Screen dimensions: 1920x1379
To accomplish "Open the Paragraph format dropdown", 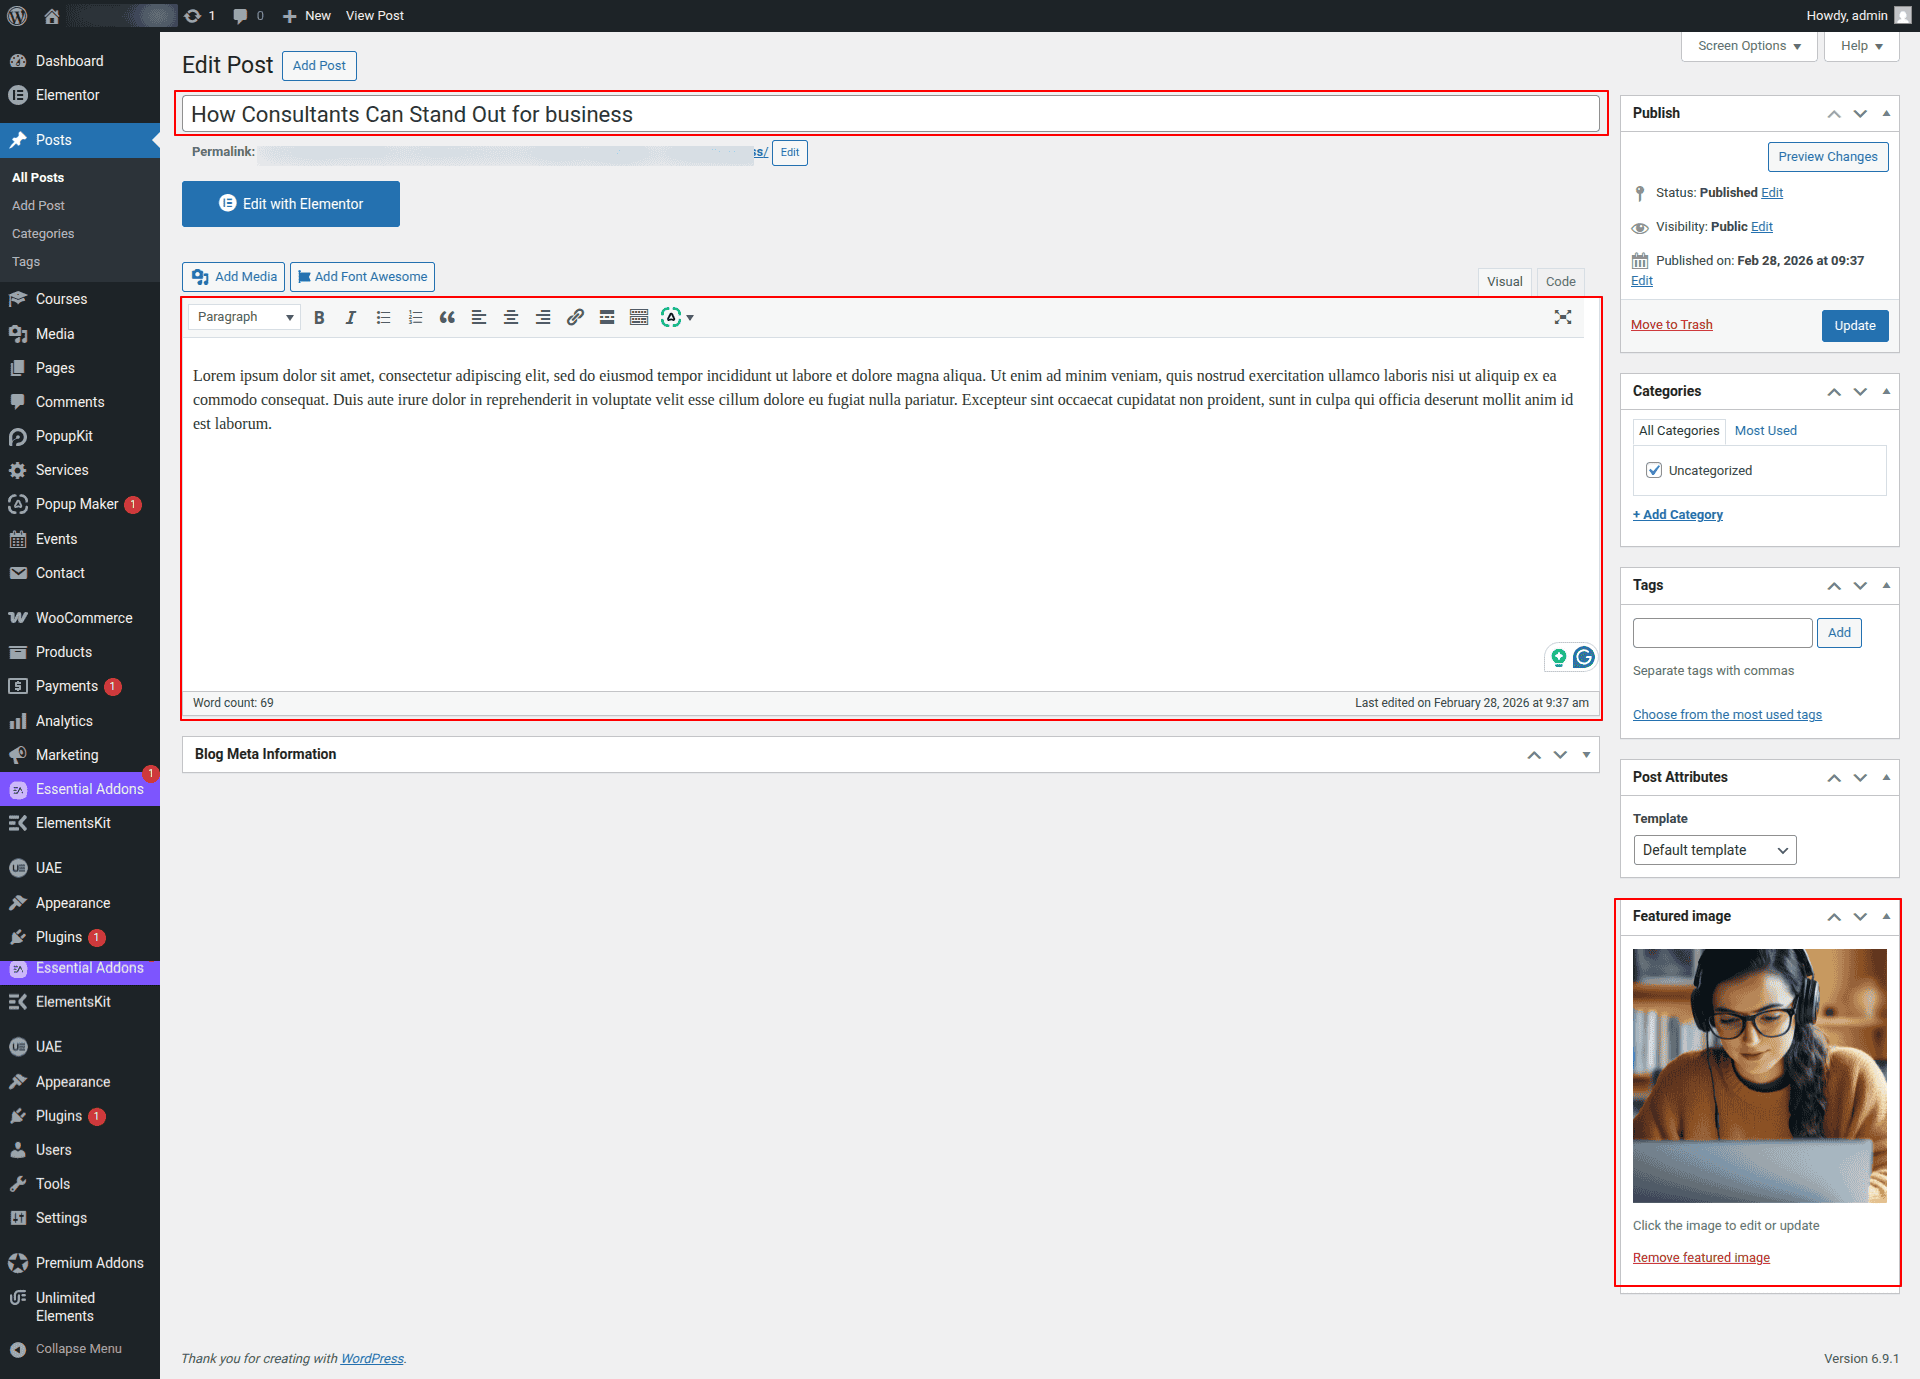I will 245,317.
